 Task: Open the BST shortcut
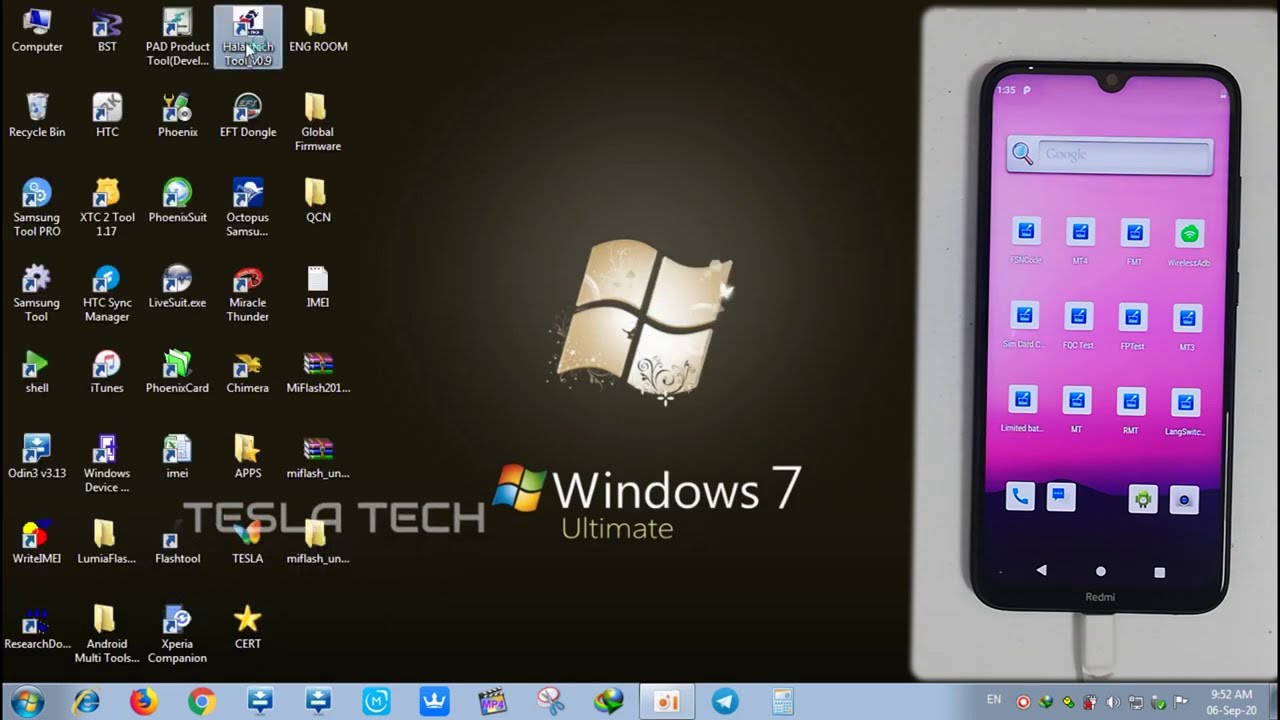pos(107,31)
